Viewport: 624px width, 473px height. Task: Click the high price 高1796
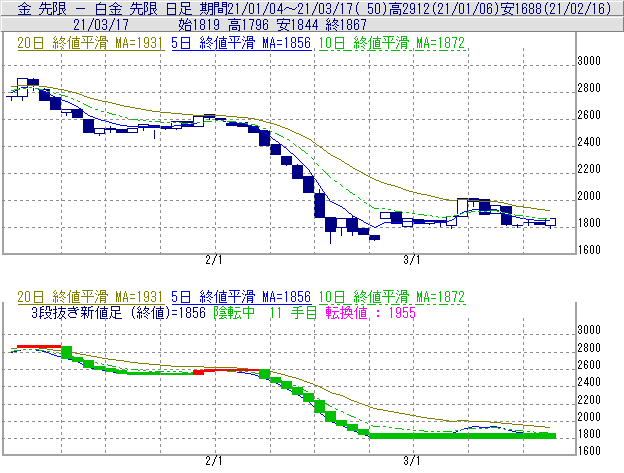(248, 25)
